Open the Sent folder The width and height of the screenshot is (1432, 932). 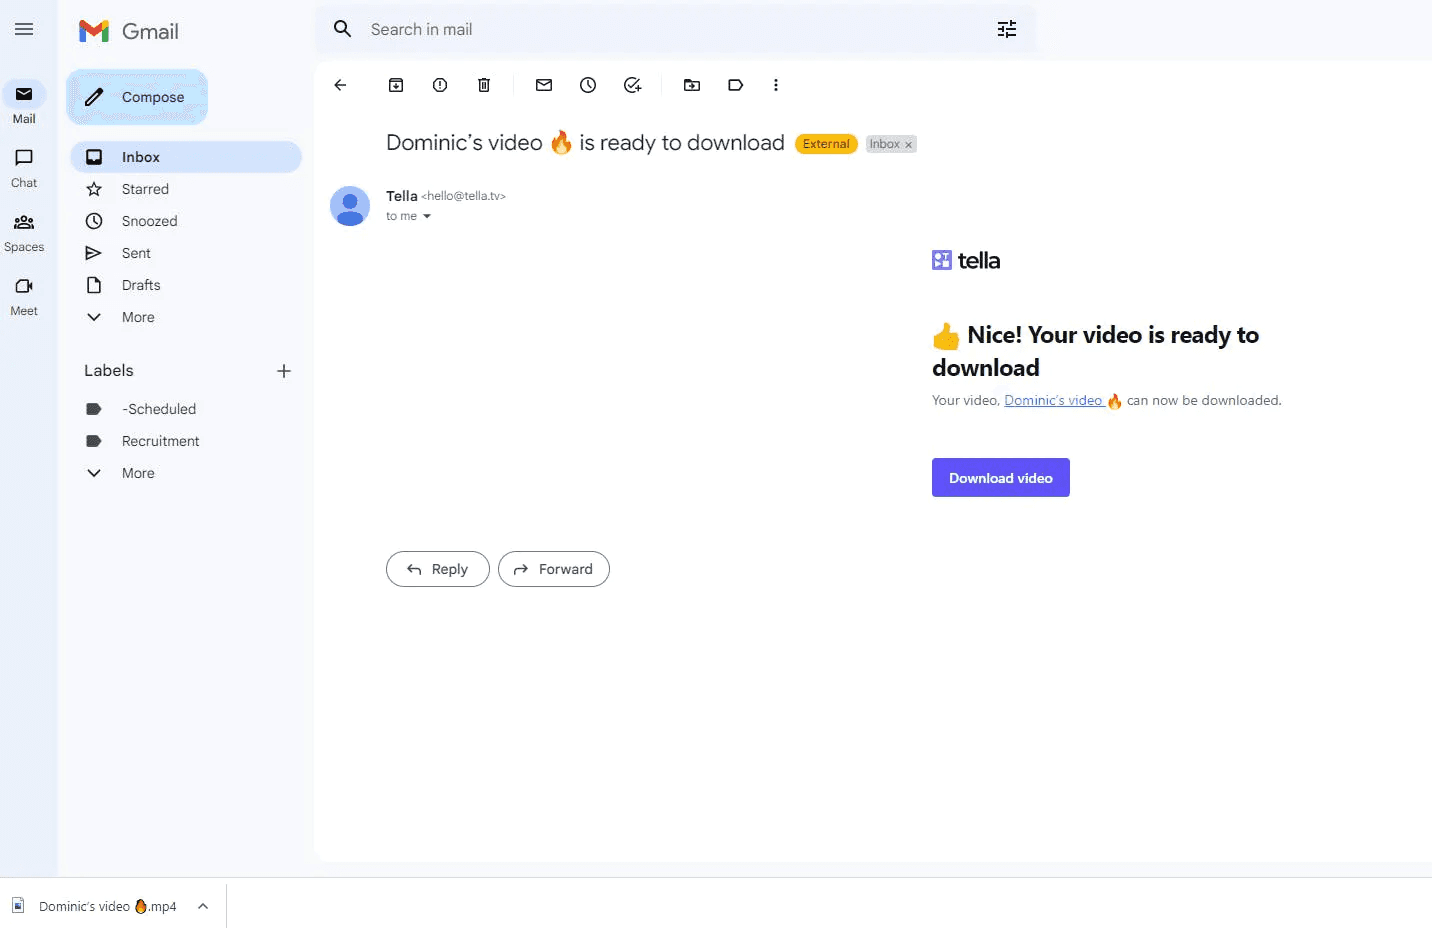186,253
